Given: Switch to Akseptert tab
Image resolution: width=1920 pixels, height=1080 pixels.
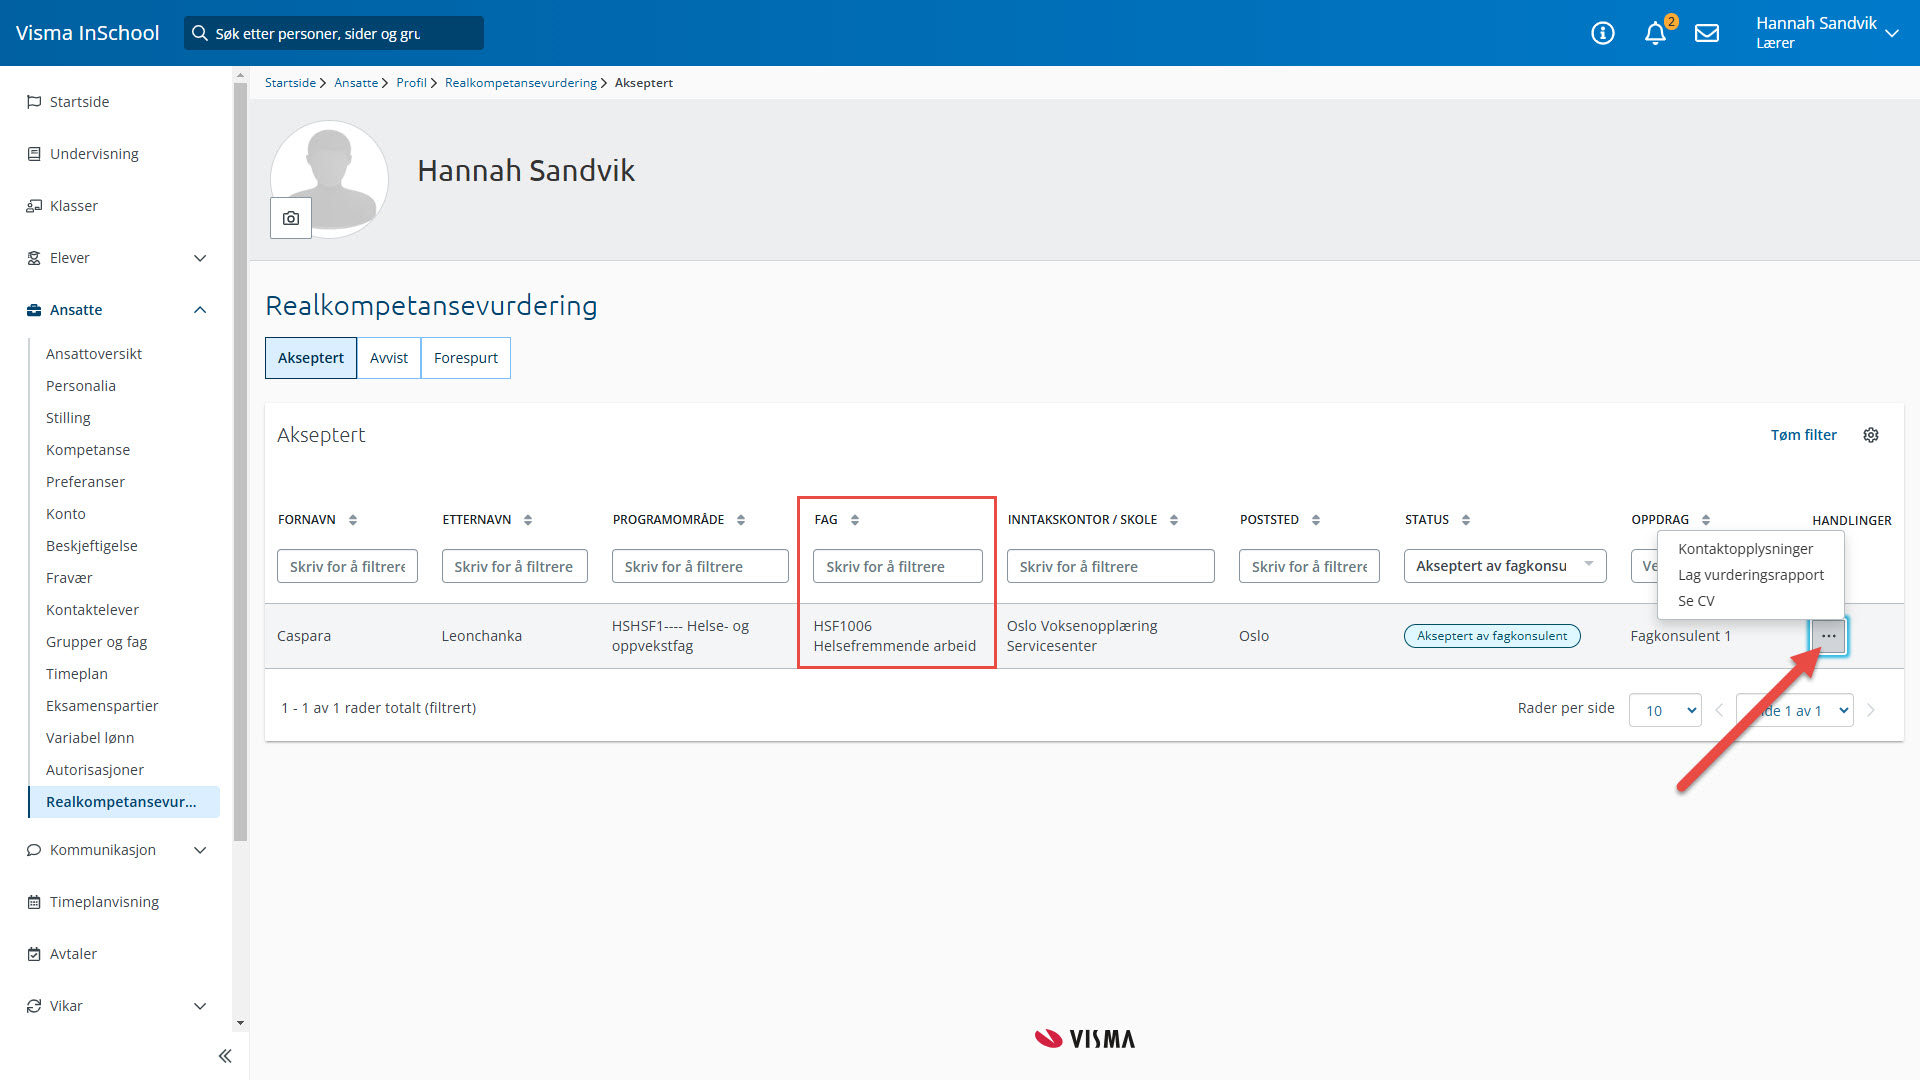Looking at the screenshot, I should [x=311, y=358].
